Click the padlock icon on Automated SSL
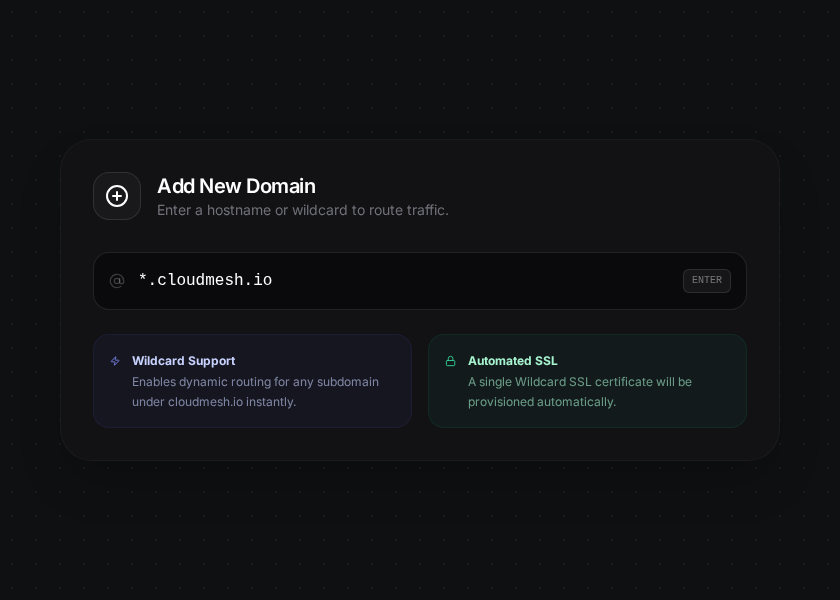The image size is (840, 600). coord(451,361)
